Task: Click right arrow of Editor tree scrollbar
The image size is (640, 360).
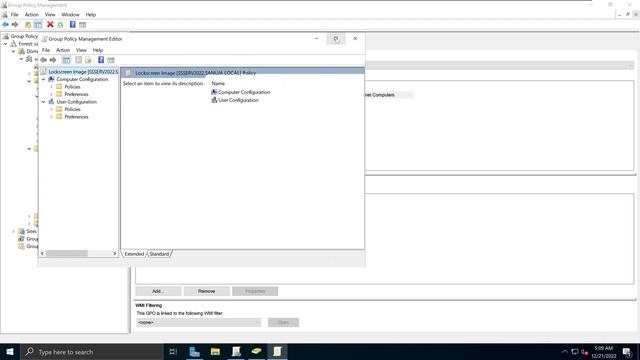Action: pos(115,253)
